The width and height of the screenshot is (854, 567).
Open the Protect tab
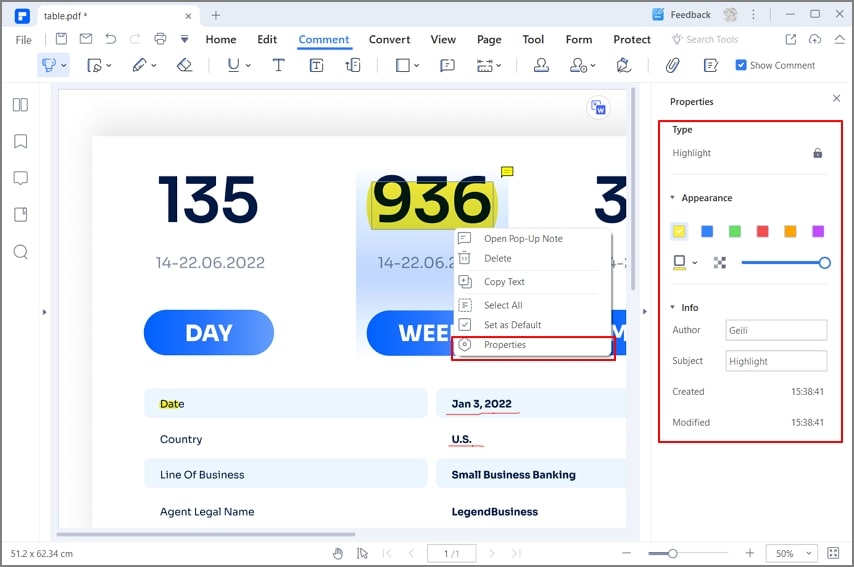(x=632, y=39)
